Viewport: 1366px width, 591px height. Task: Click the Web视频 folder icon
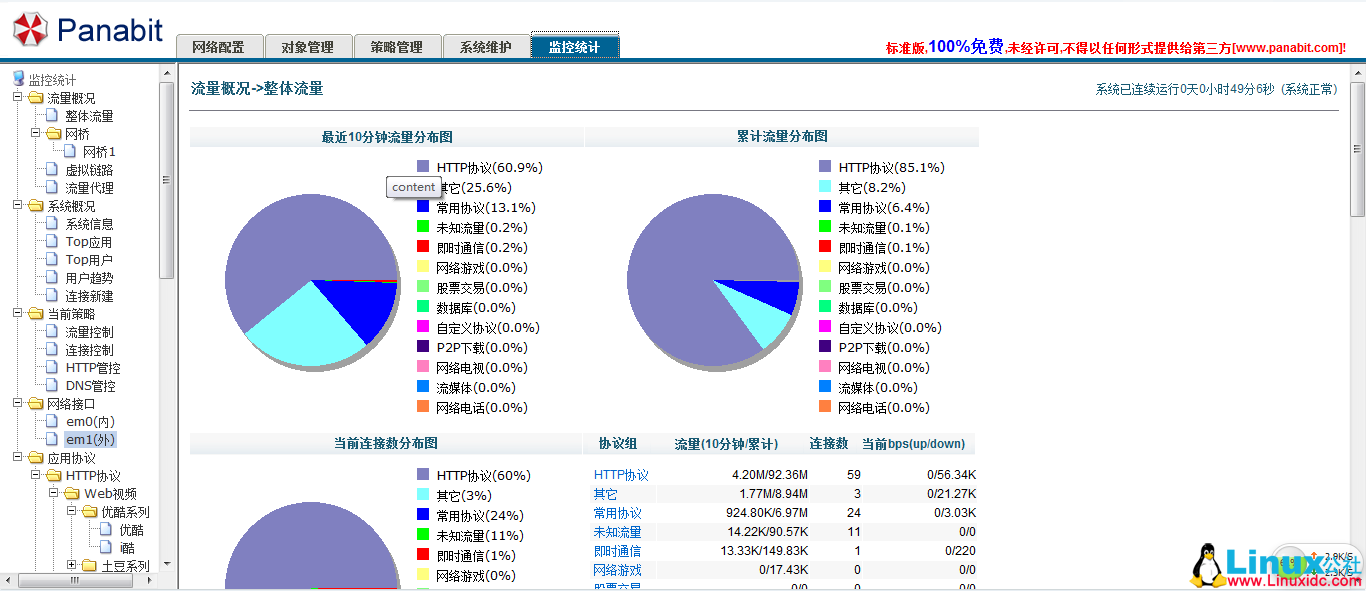click(x=72, y=494)
